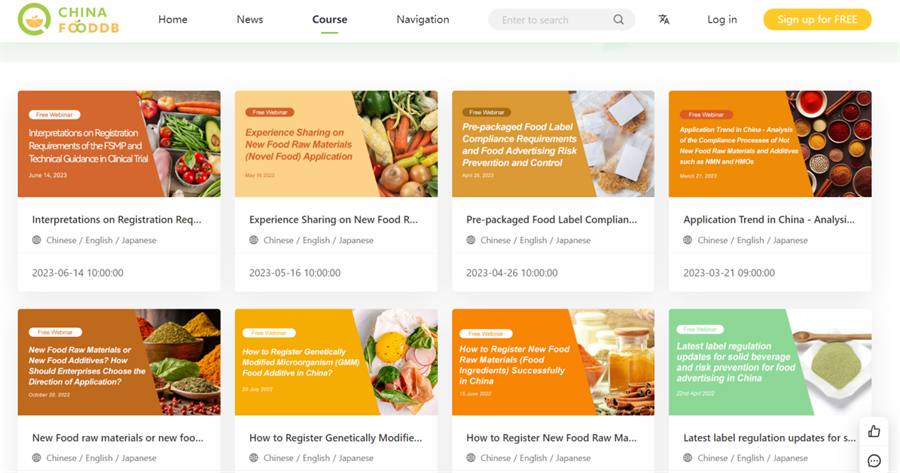Open the News menu item
Image resolution: width=900 pixels, height=473 pixels.
(250, 20)
